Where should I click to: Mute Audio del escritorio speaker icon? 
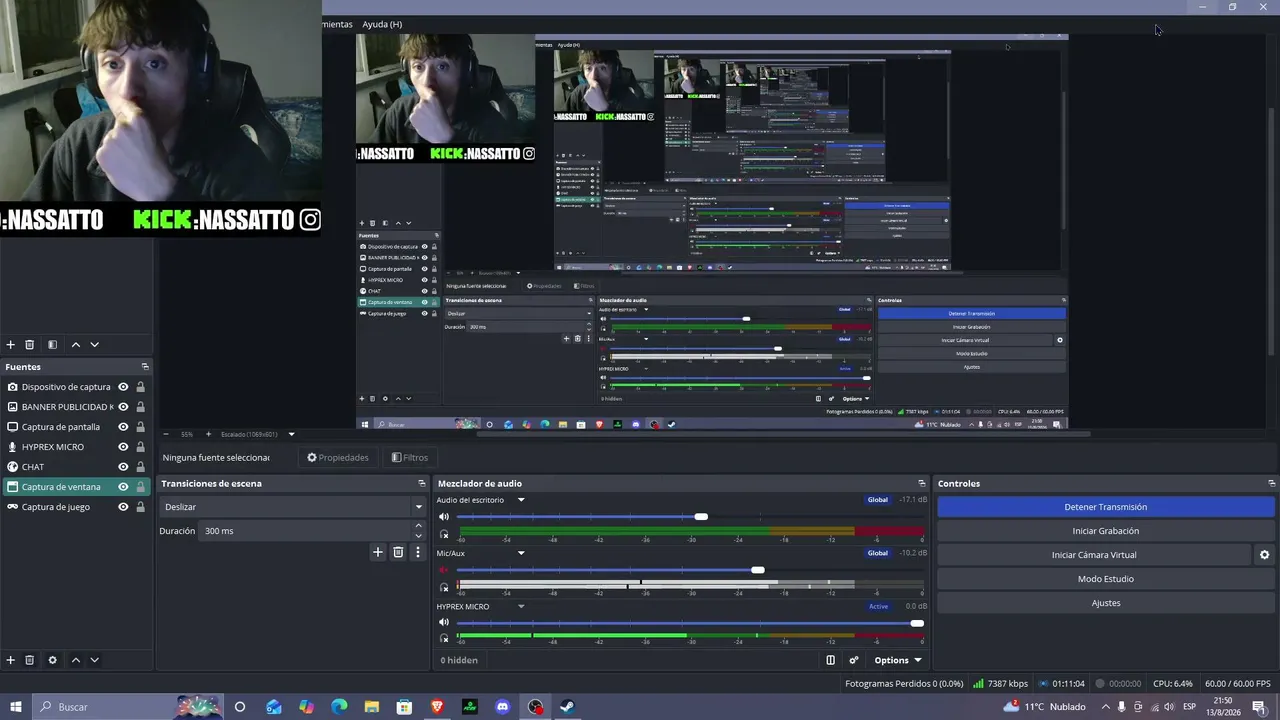pos(444,517)
